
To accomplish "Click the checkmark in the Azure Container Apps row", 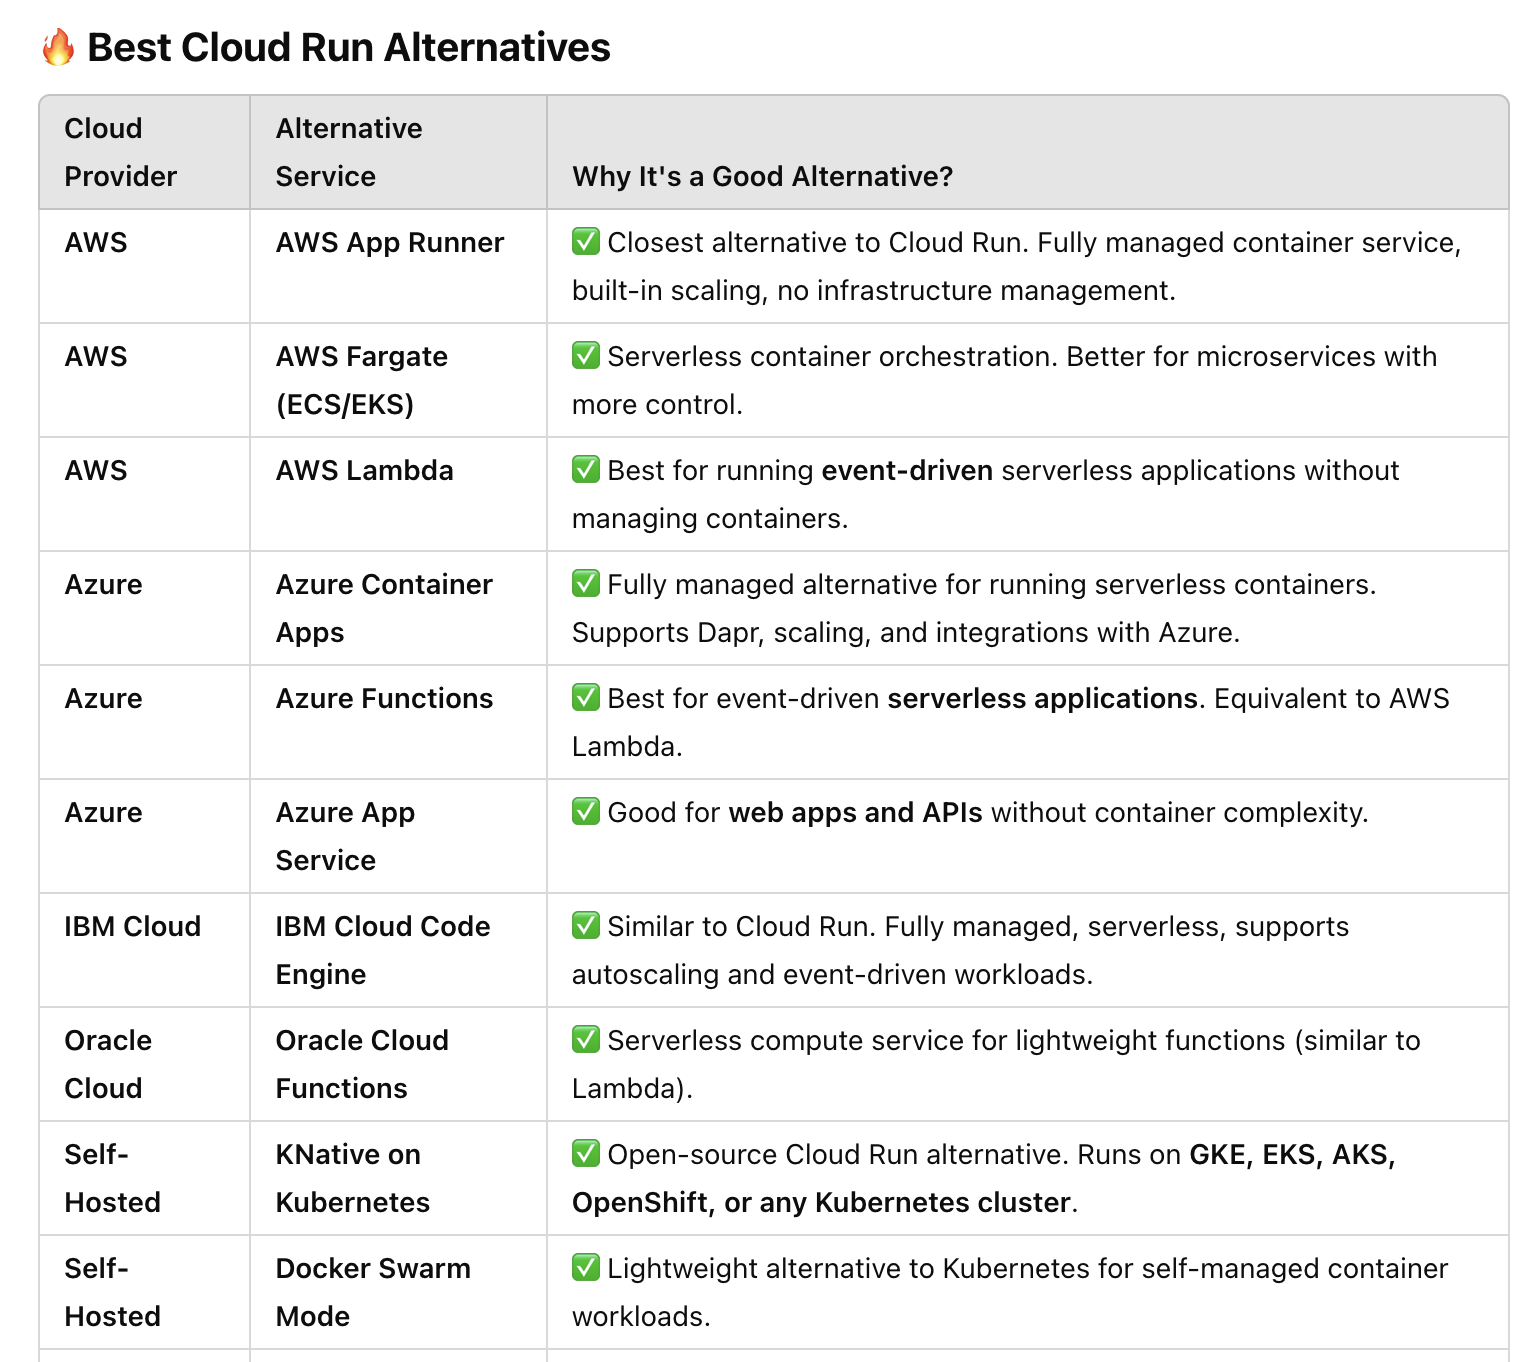I will (586, 583).
